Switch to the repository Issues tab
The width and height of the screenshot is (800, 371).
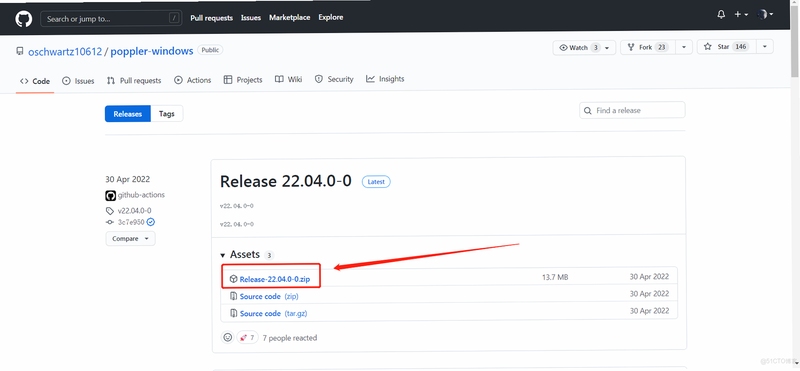[x=78, y=81]
